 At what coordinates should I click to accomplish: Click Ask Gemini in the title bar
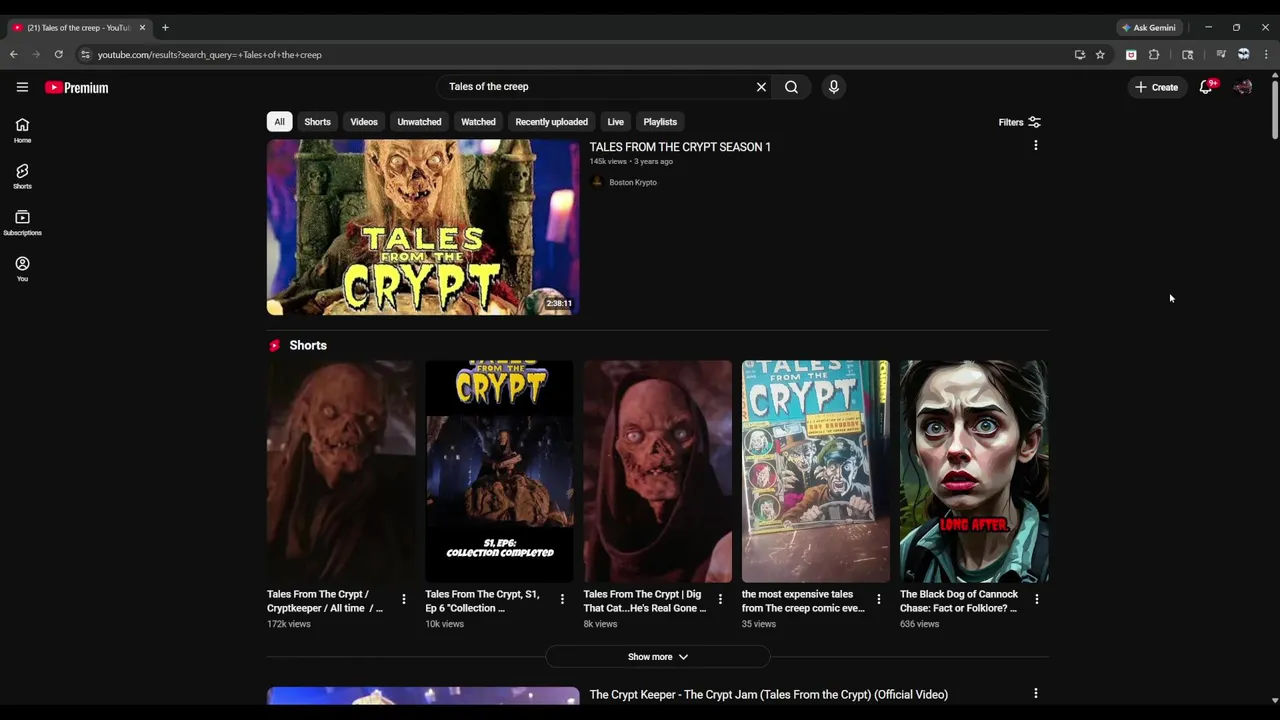[1149, 28]
